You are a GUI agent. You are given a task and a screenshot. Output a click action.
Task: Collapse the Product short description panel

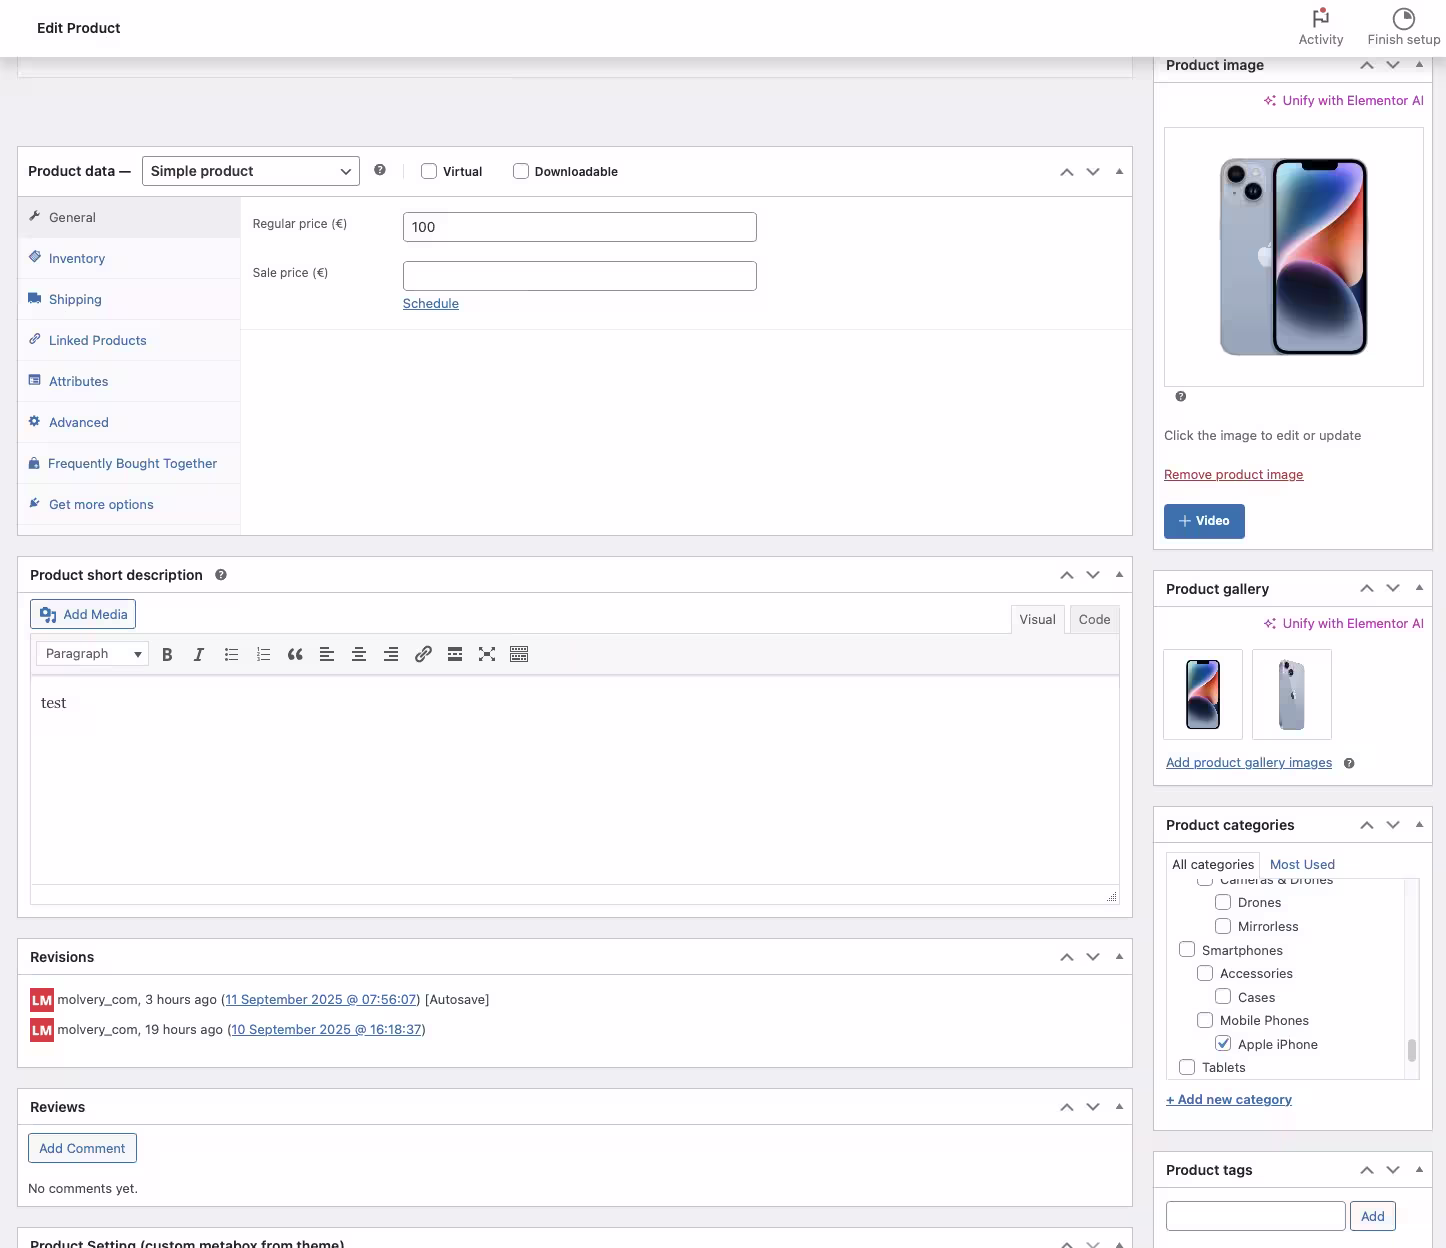(1119, 575)
